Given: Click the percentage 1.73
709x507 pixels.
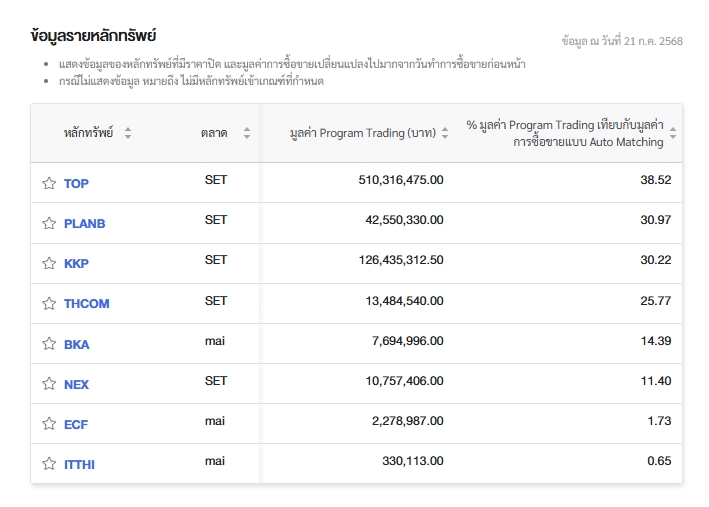Looking at the screenshot, I should pos(659,421).
